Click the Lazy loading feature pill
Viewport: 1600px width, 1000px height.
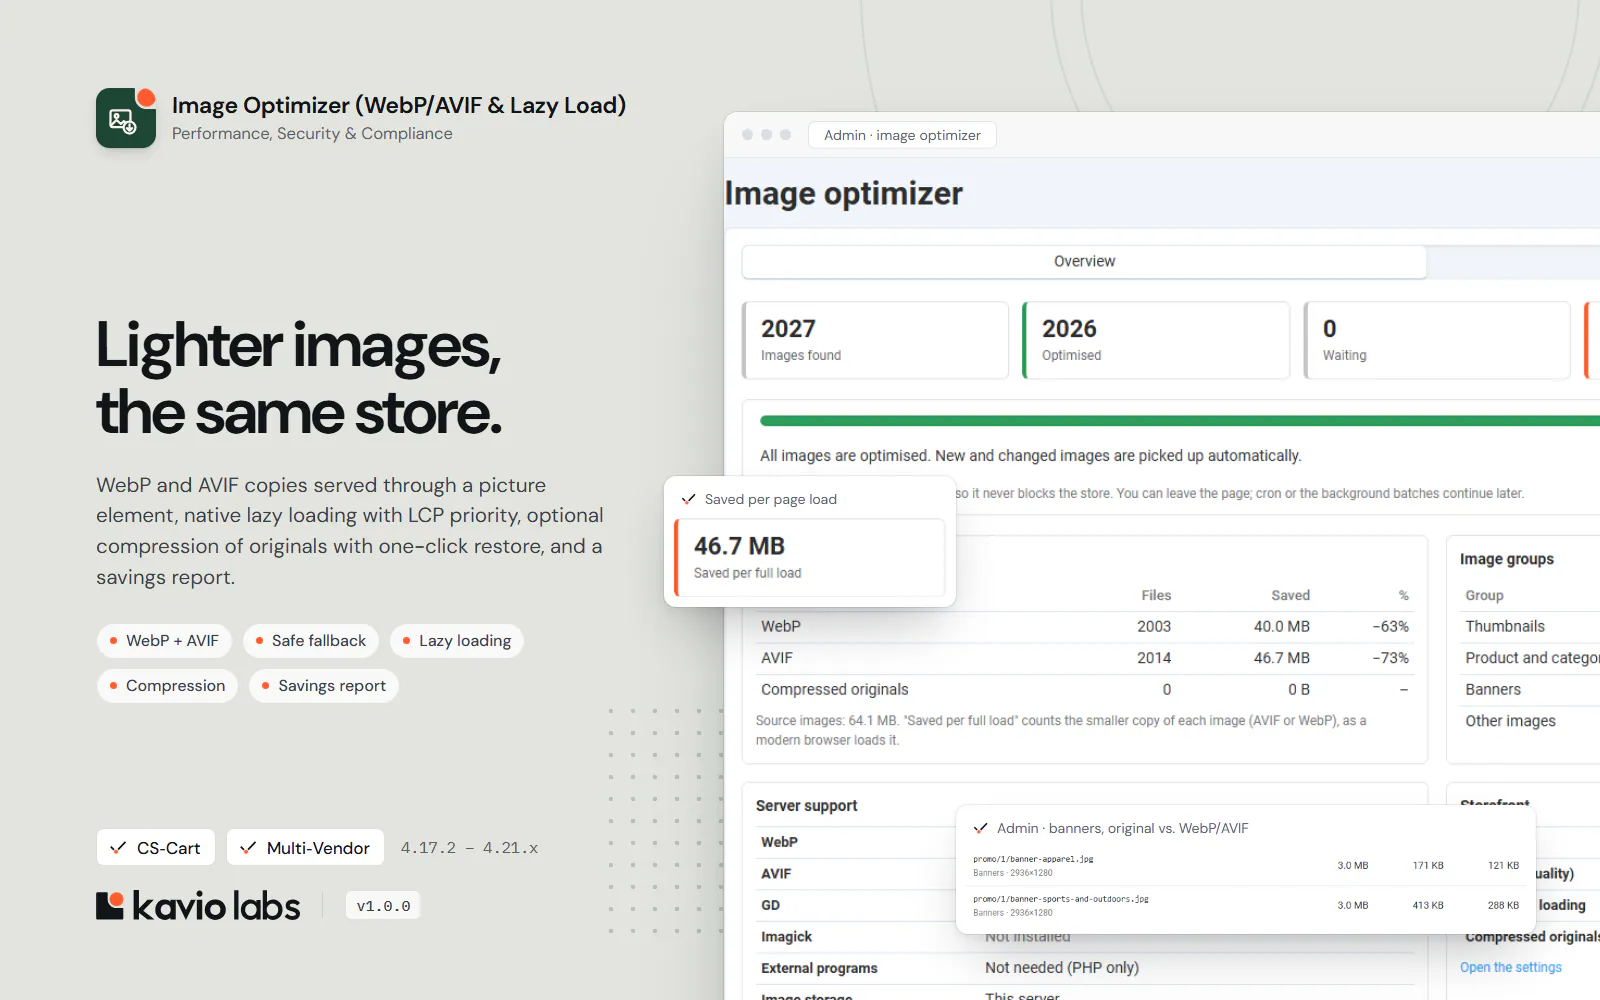[x=457, y=640]
